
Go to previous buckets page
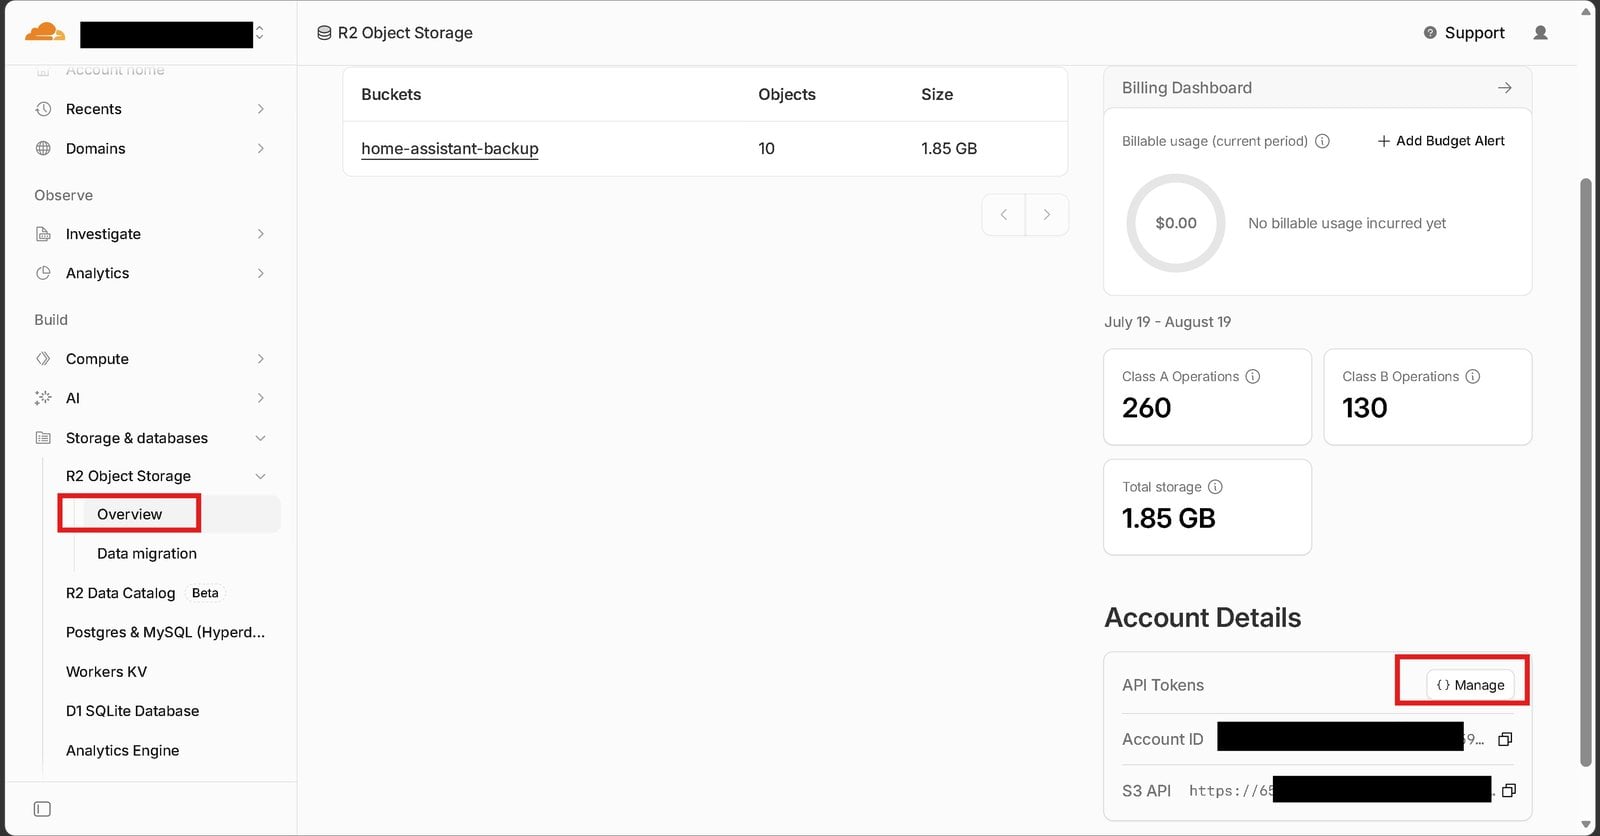click(1004, 214)
